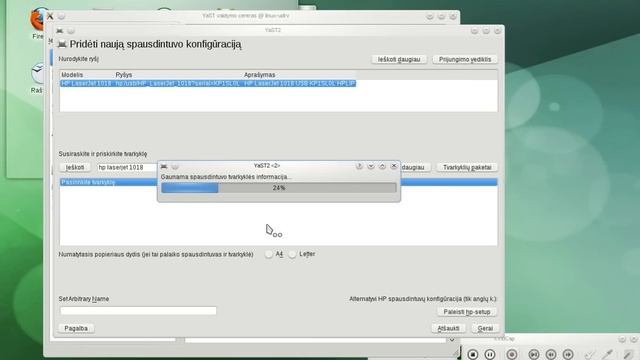Click the pause button in the recorder toolbar

pos(490,354)
